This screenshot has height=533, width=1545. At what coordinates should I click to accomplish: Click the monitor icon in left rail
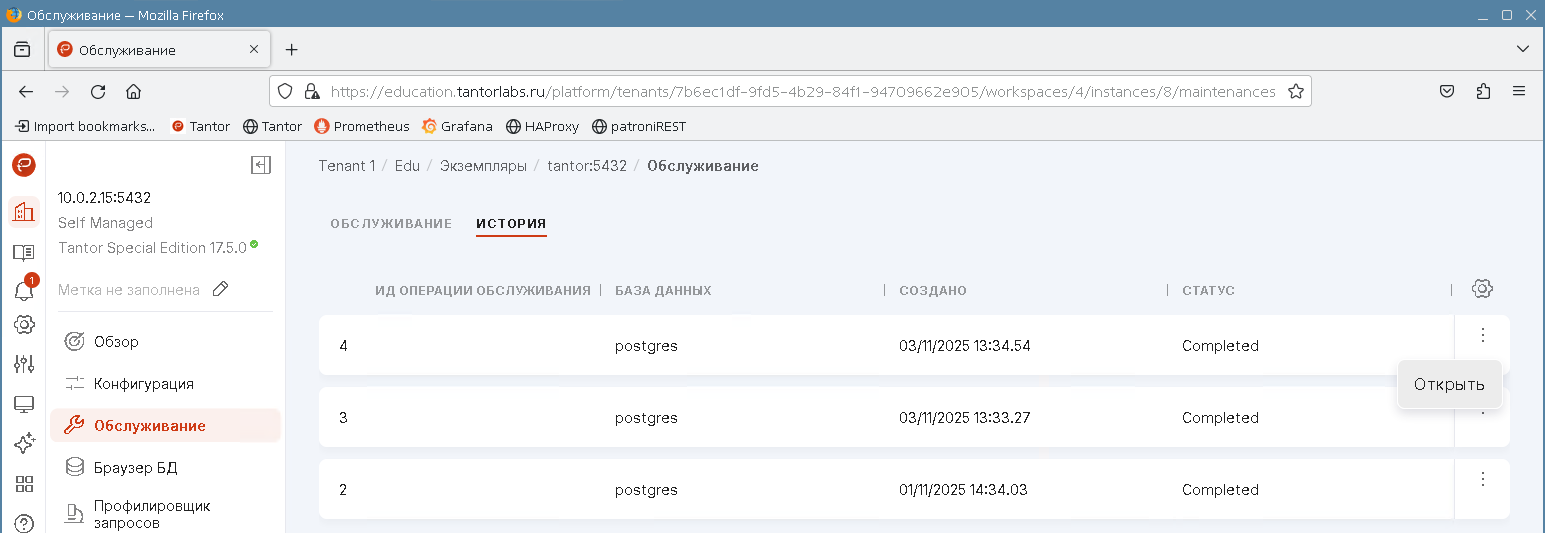(24, 404)
